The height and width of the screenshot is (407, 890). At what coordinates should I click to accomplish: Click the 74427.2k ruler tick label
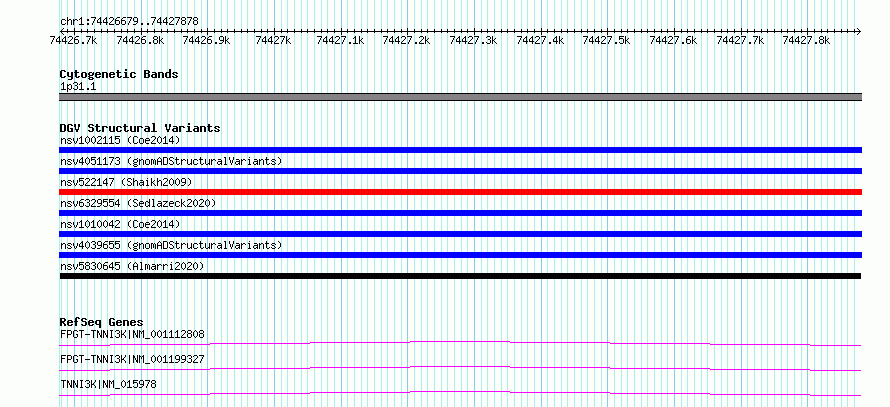[x=407, y=40]
